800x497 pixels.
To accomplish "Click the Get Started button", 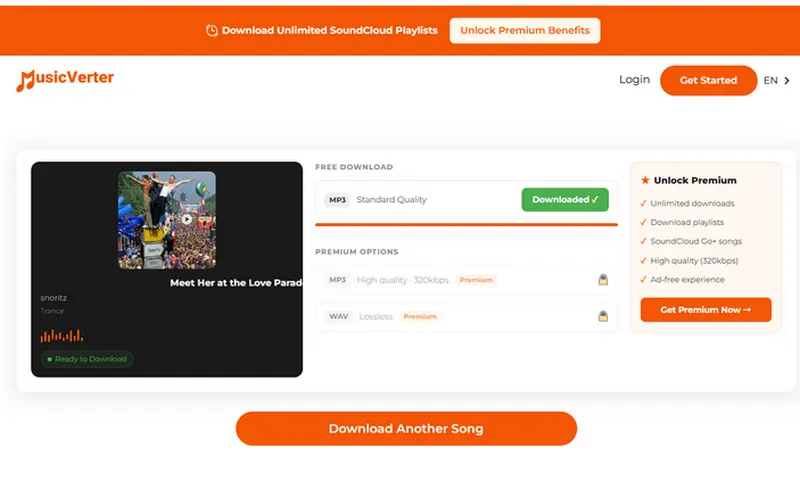I will pyautogui.click(x=708, y=80).
